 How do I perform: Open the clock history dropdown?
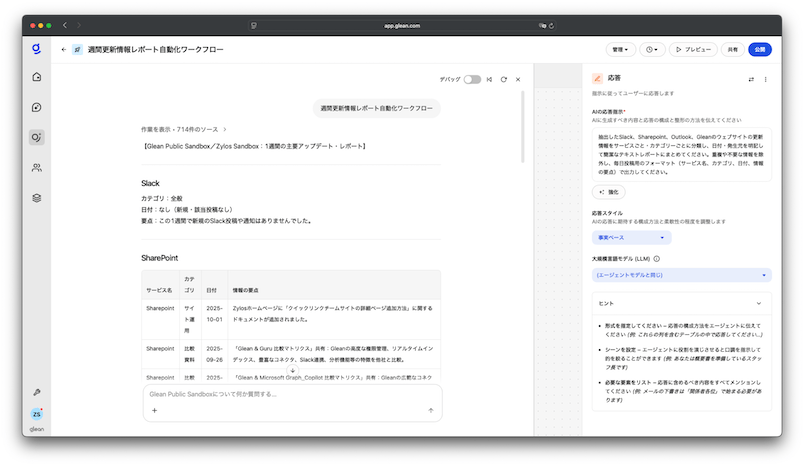[x=652, y=50]
